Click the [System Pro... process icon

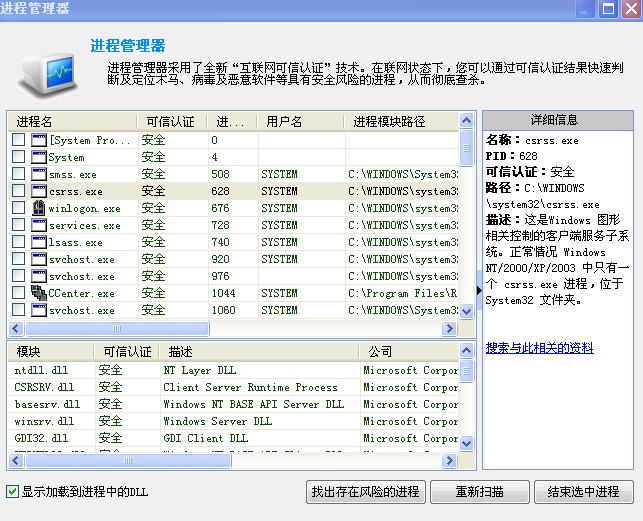click(39, 140)
